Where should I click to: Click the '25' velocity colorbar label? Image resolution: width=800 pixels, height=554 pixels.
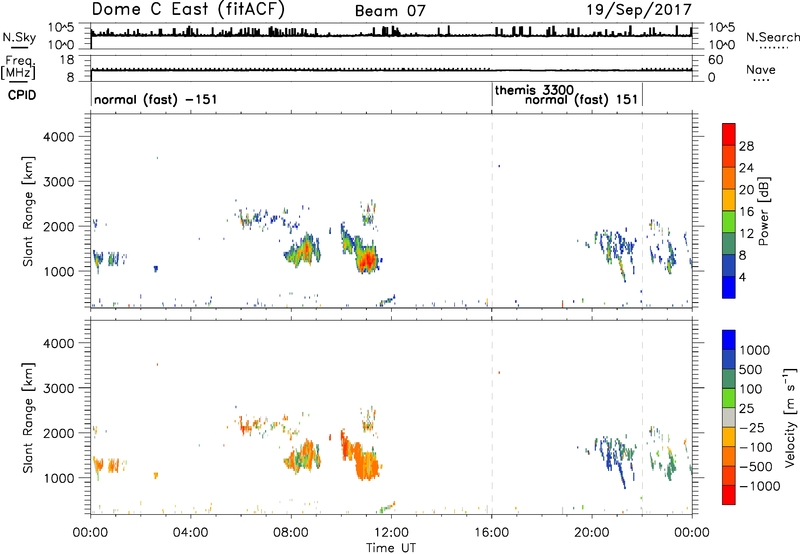click(746, 409)
